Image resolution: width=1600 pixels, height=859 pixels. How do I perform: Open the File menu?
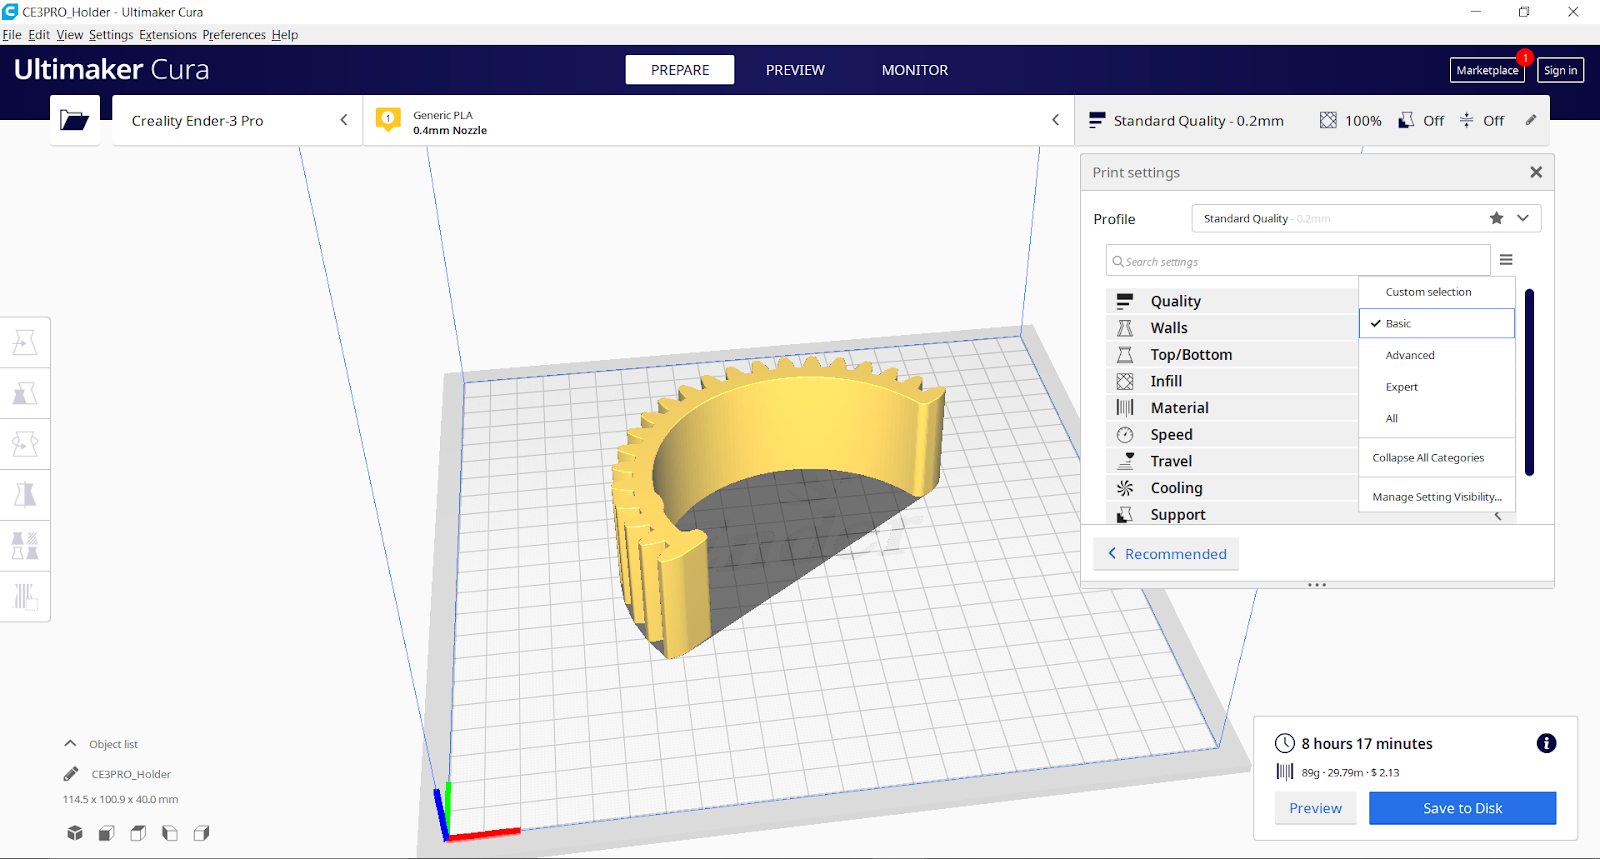click(12, 35)
